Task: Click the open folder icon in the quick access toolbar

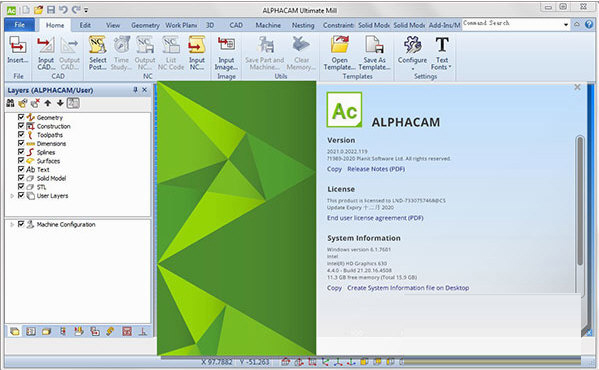Action: pyautogui.click(x=39, y=10)
